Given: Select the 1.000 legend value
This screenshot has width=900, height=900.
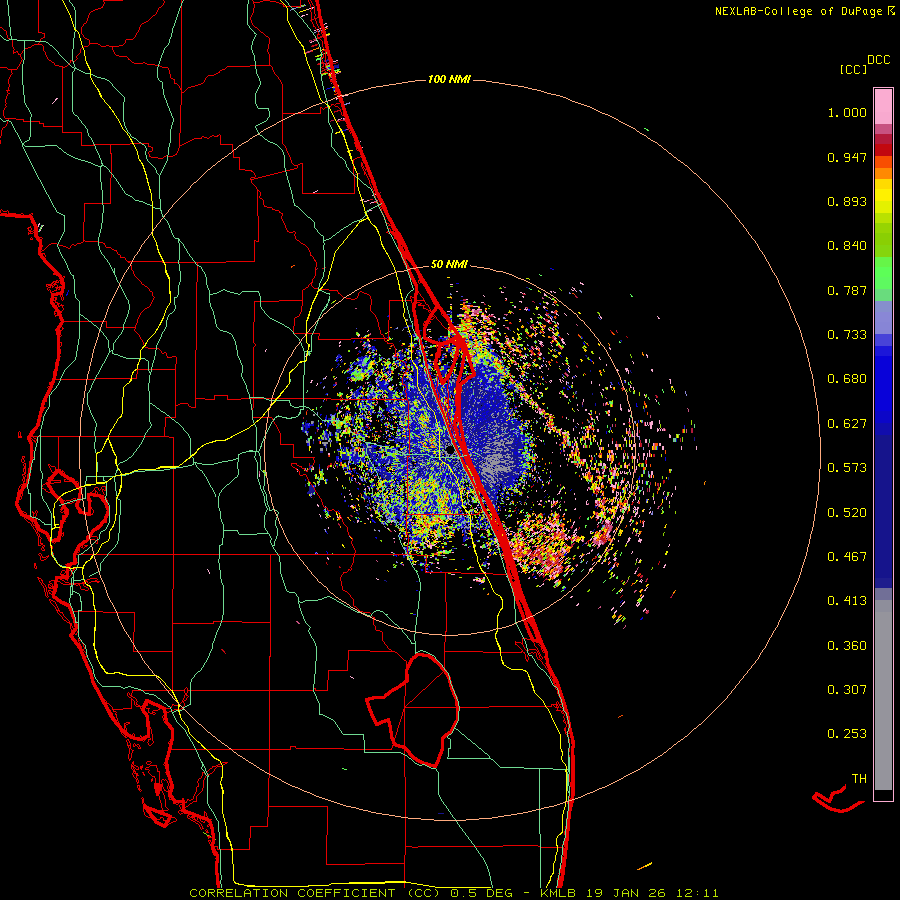Looking at the screenshot, I should [x=847, y=112].
